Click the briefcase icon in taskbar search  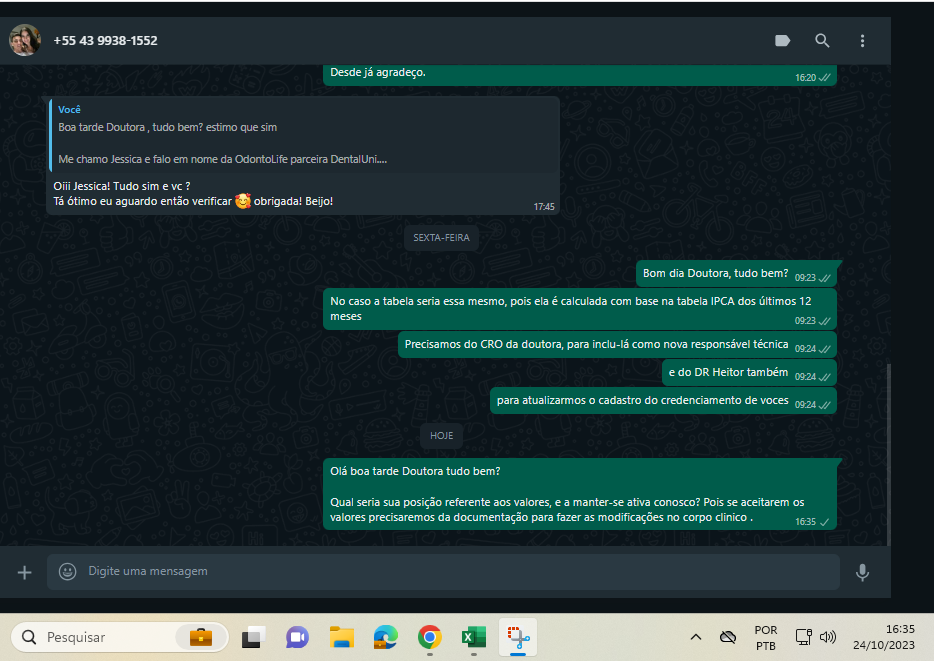[x=201, y=637]
